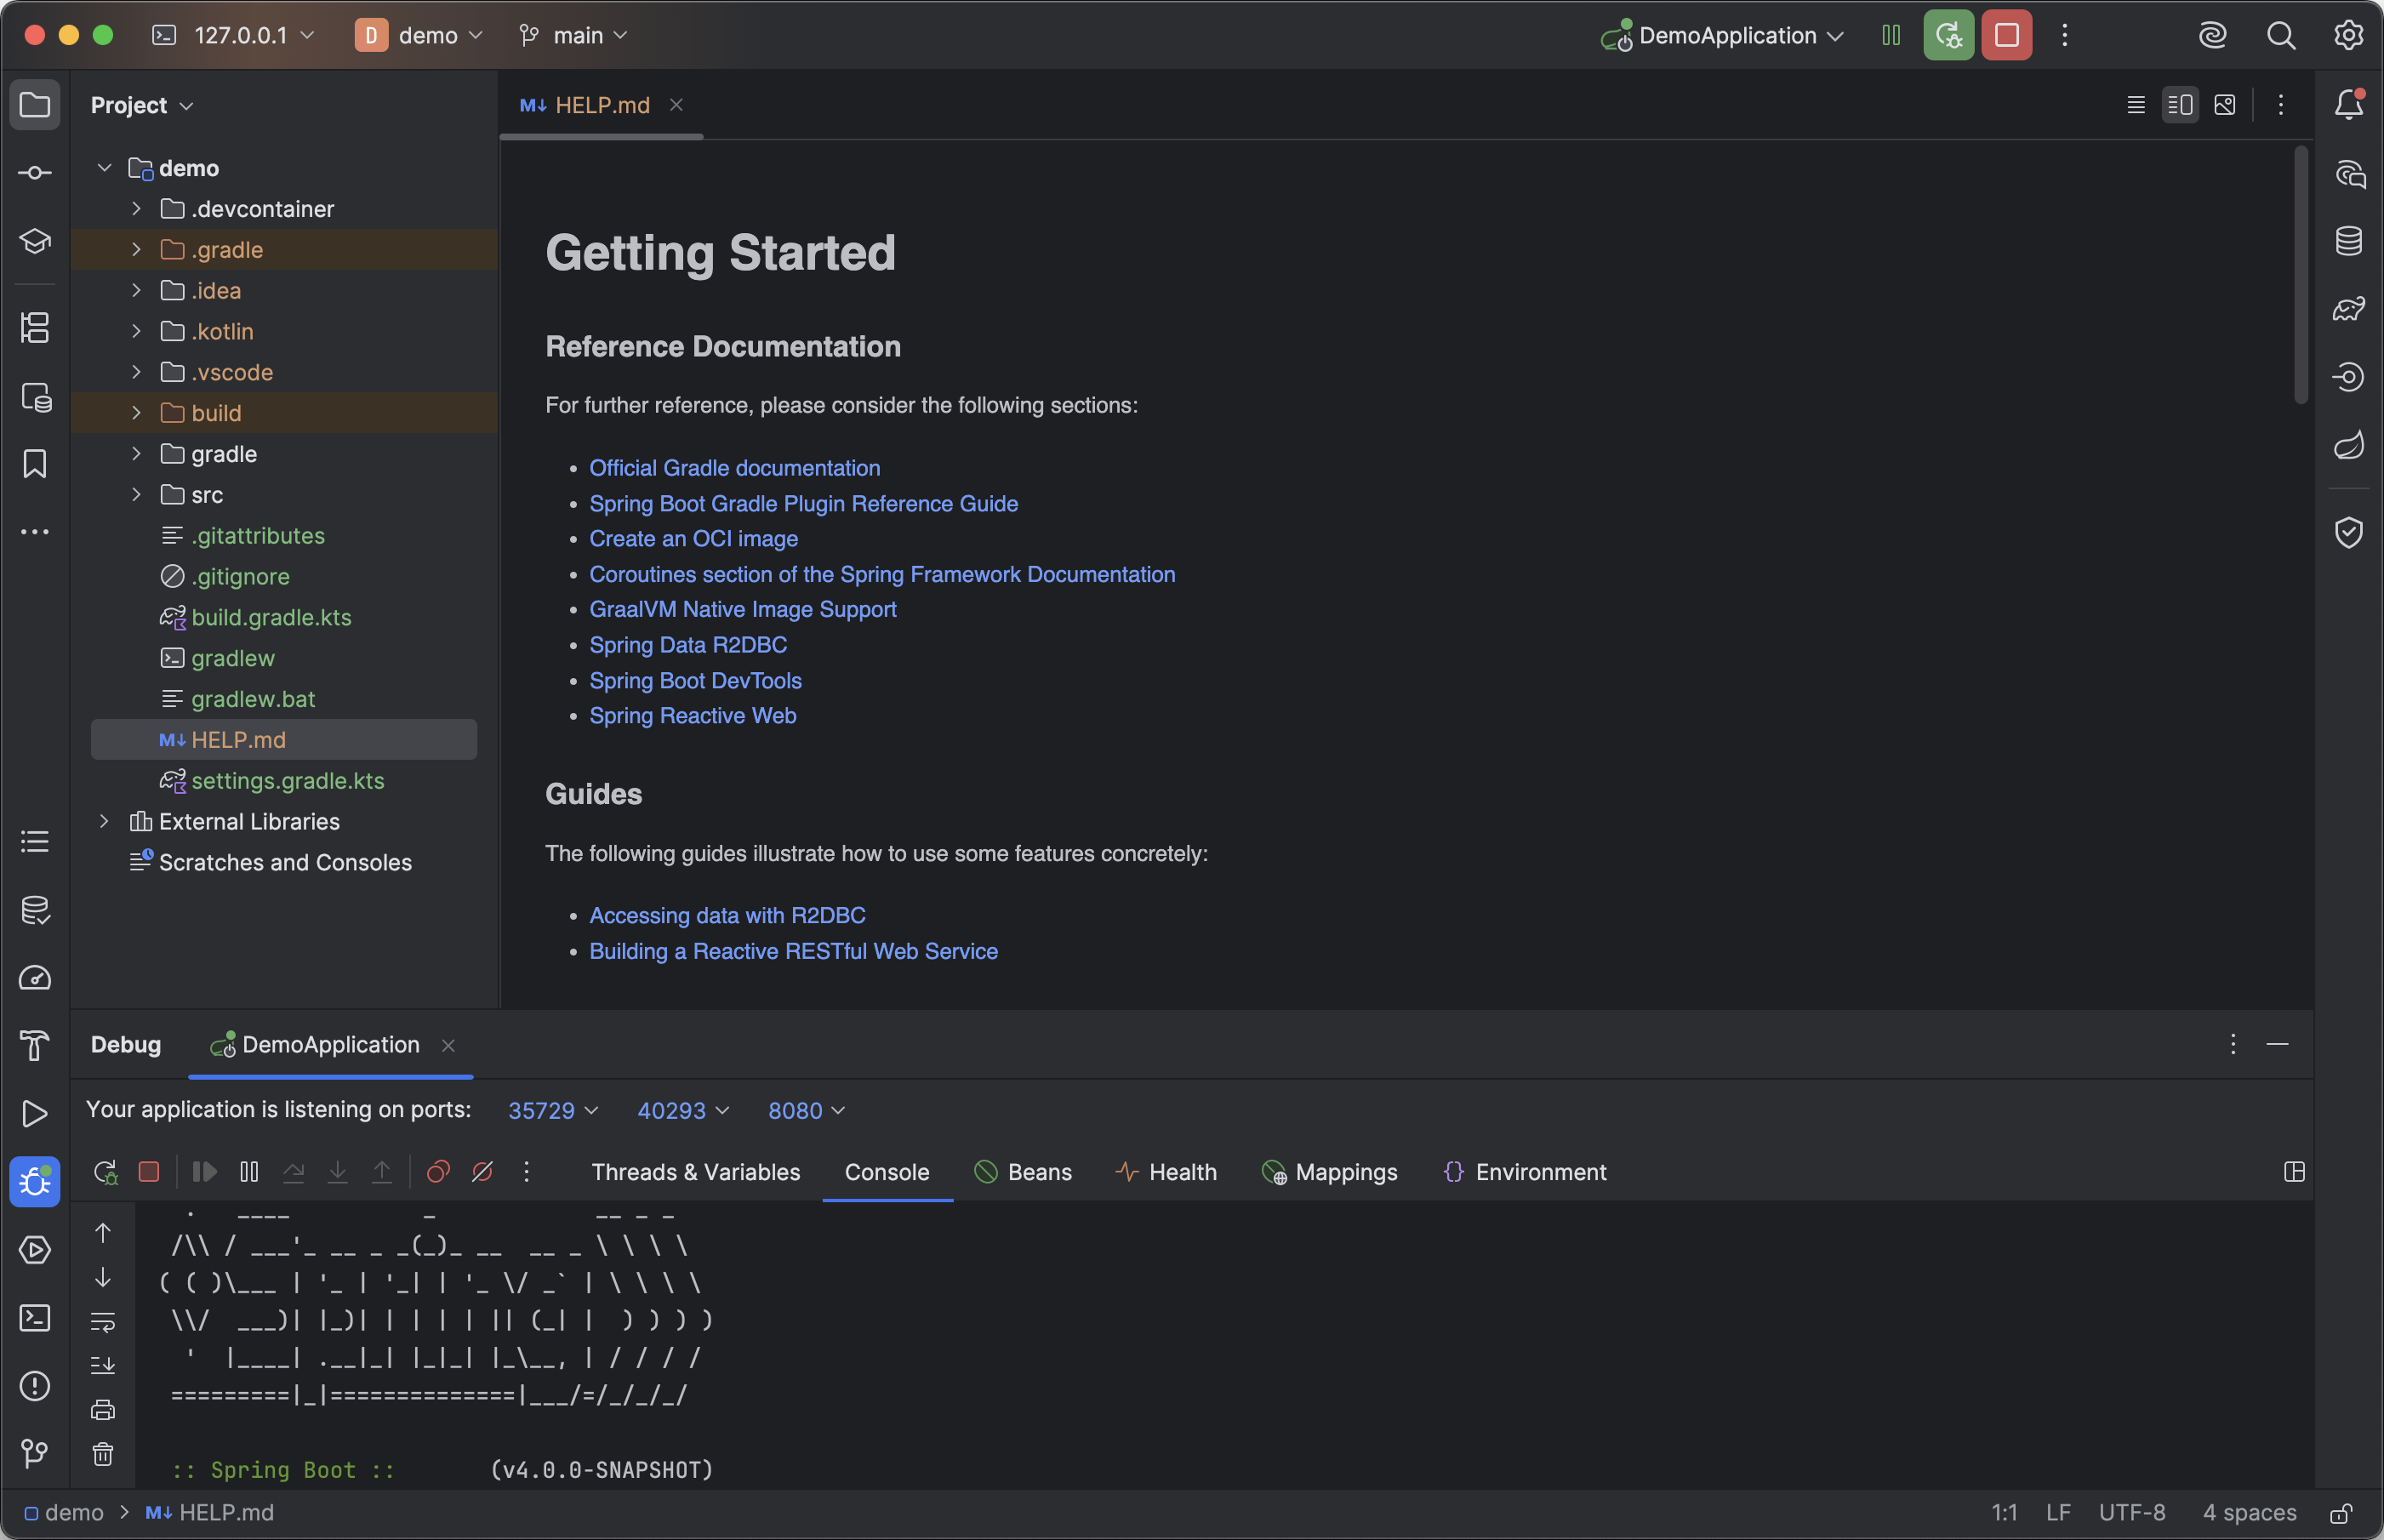The image size is (2384, 1540).
Task: Click the editor vertical scrollbar
Action: tap(2300, 275)
